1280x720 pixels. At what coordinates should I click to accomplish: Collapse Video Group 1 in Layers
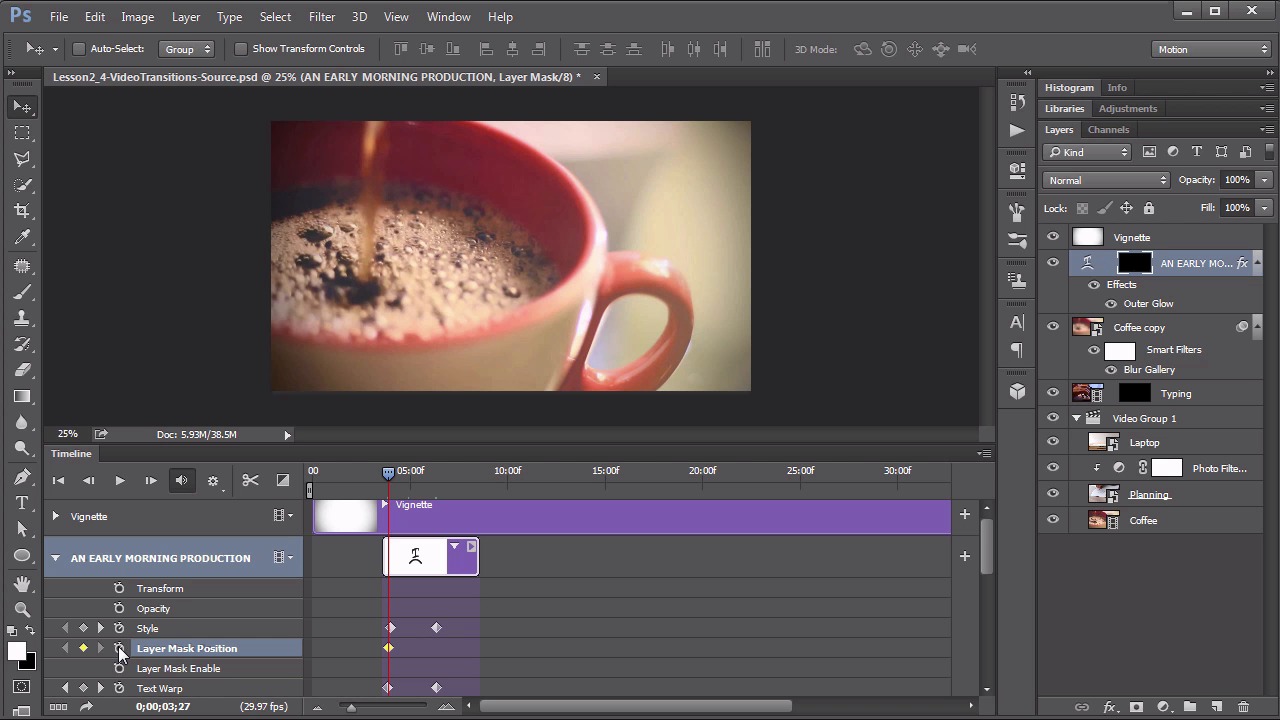coord(1077,418)
